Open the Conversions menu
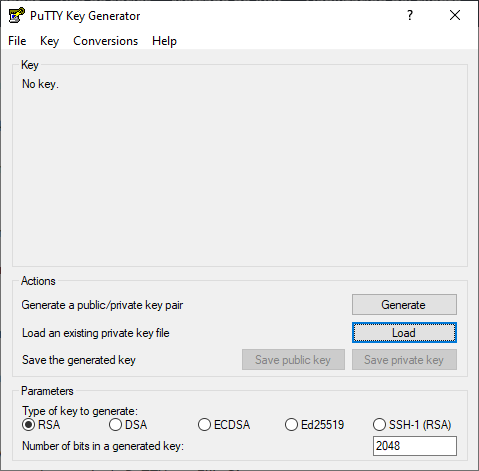Screen dimensions: 479x471 (x=105, y=41)
